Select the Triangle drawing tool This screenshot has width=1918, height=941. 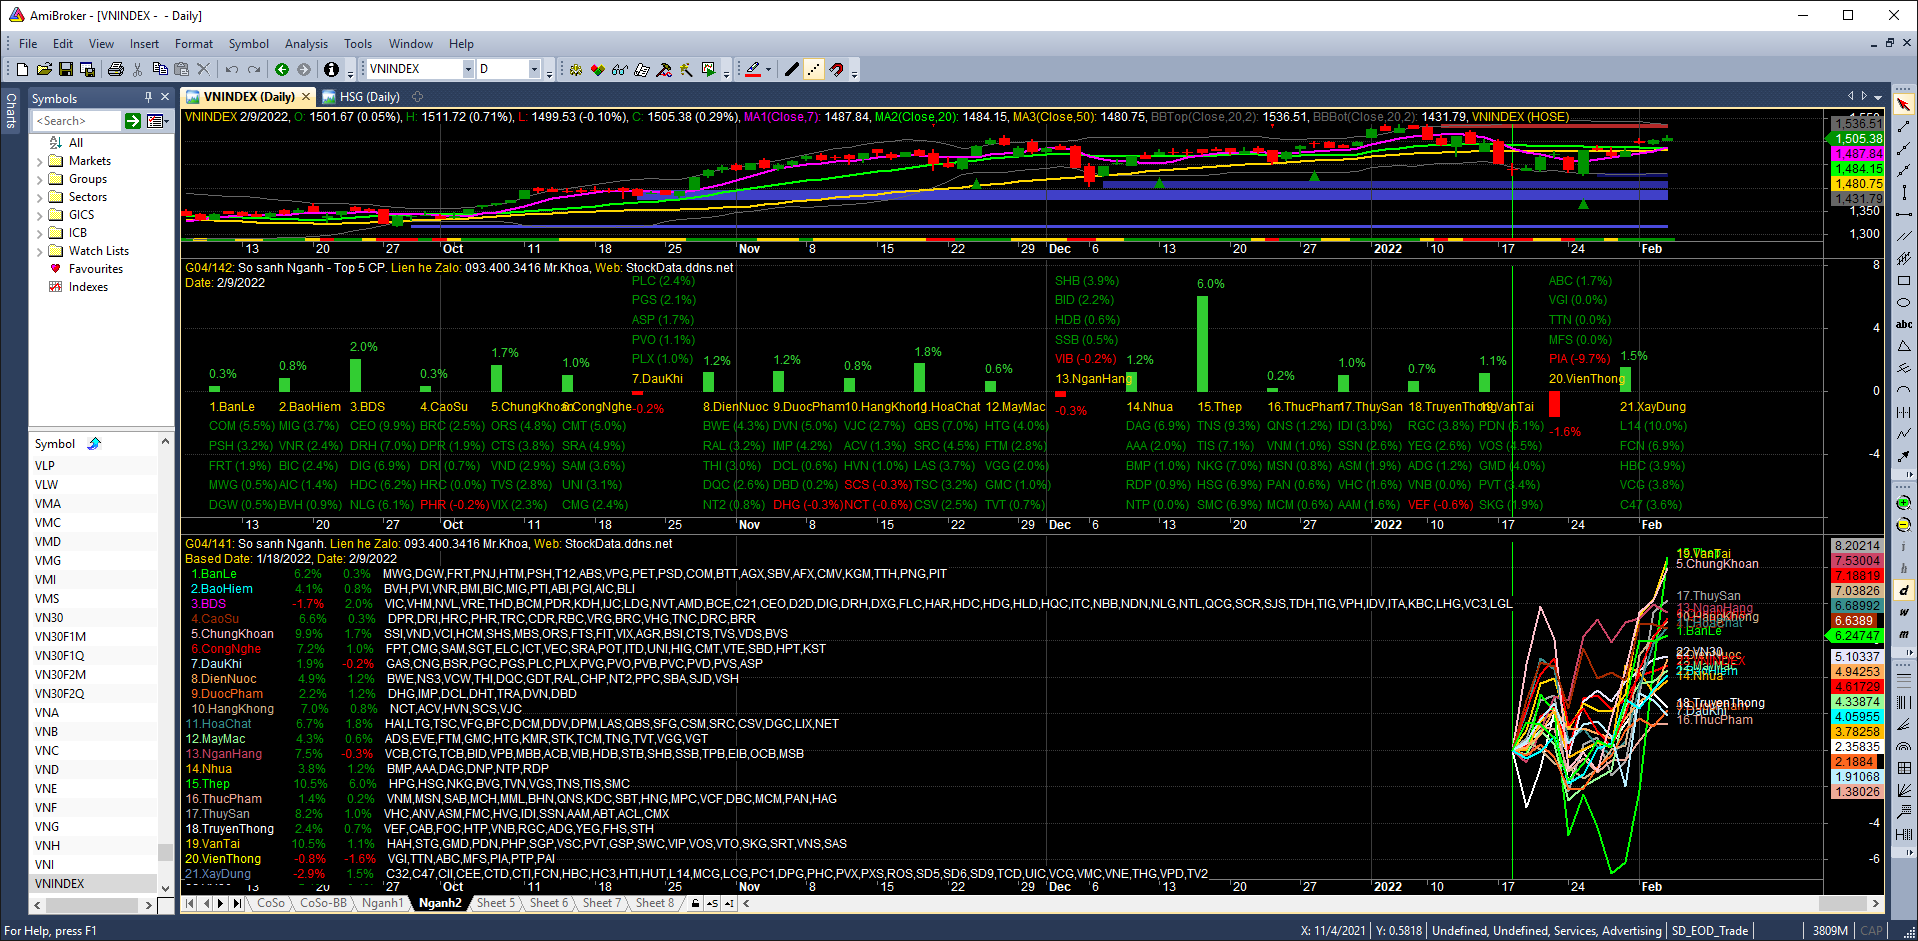tap(1904, 346)
